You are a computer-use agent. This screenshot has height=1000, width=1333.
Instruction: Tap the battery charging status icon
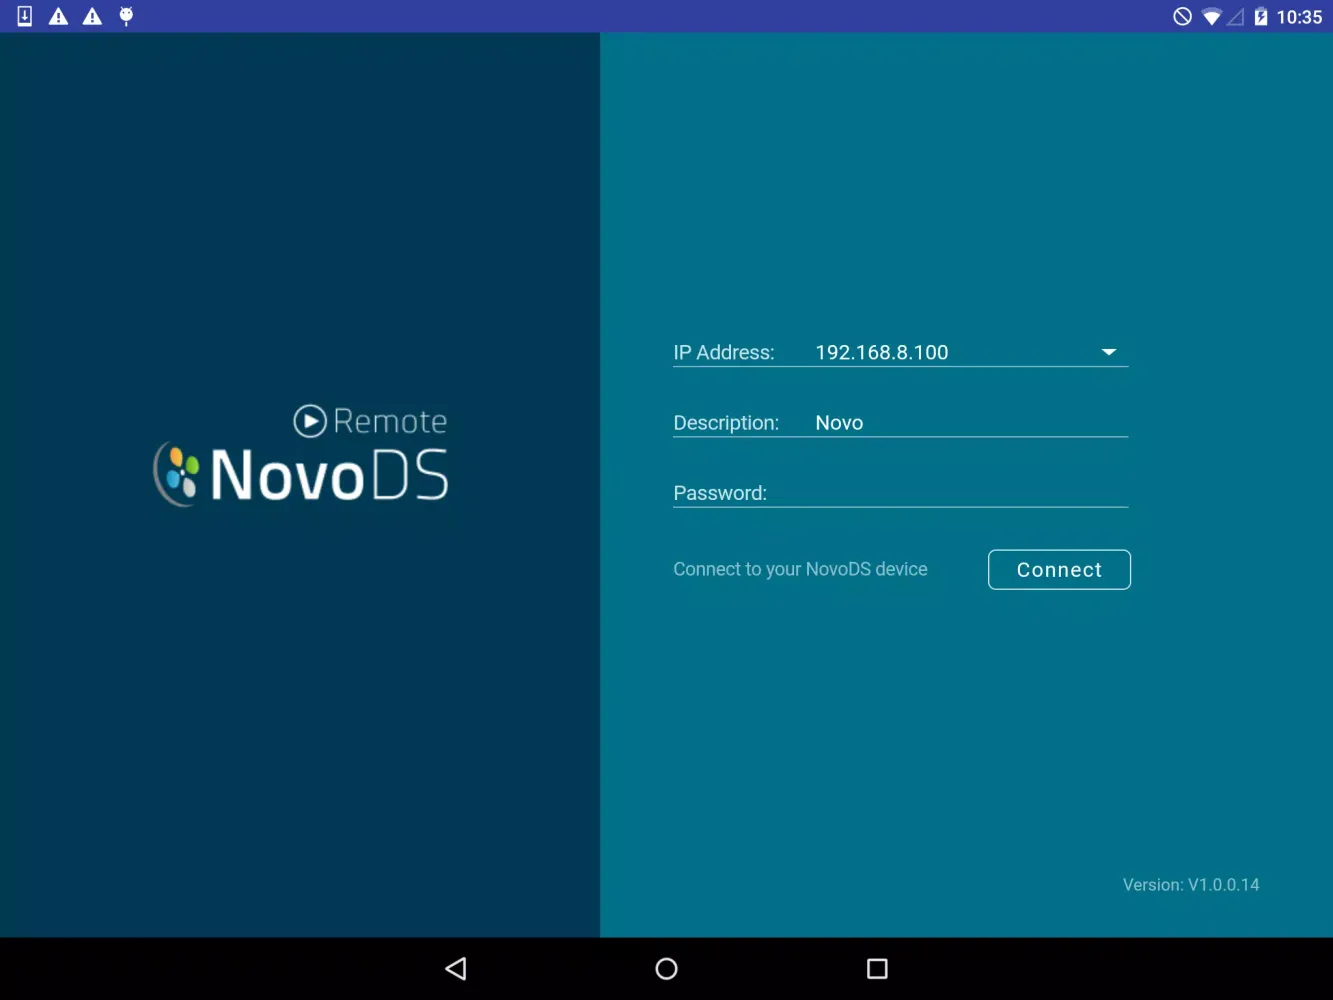(x=1261, y=16)
